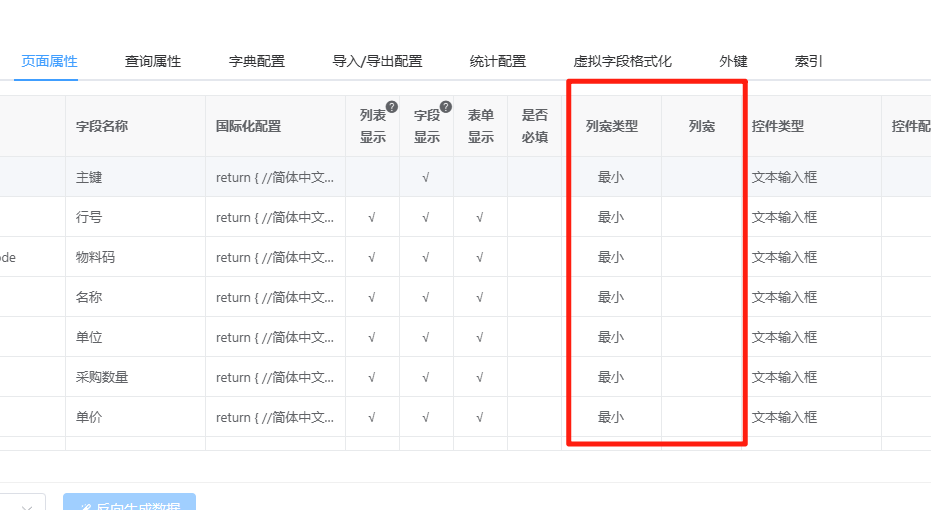
Task: Toggle 字段显示 check for 主键 row
Action: click(x=426, y=178)
